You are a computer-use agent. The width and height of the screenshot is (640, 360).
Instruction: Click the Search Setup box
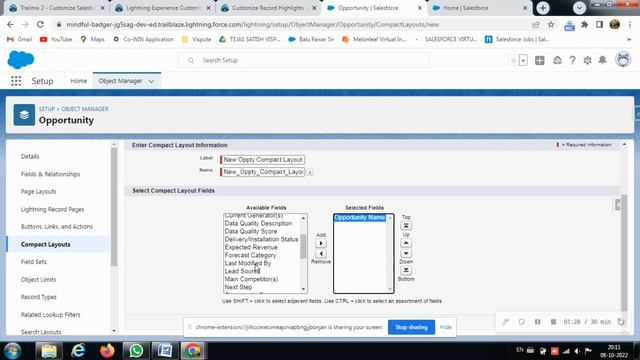click(x=304, y=60)
